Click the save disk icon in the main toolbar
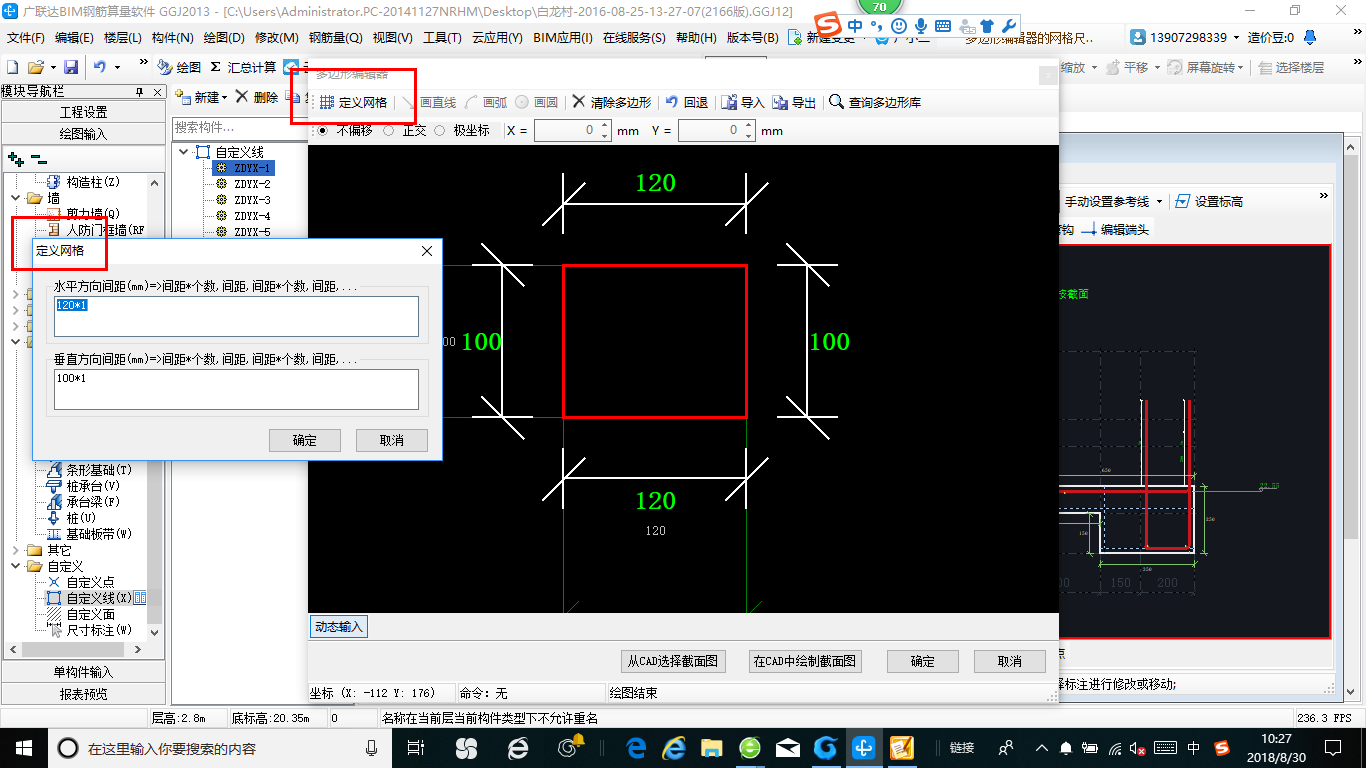The height and width of the screenshot is (768, 1366). [71, 67]
